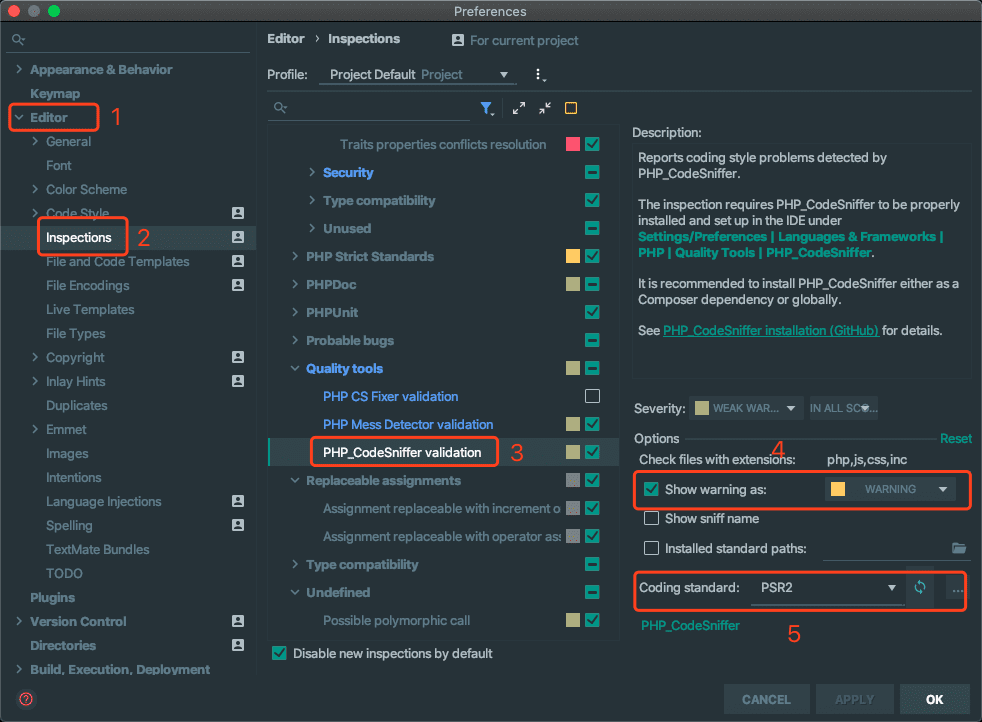Click the Reset options link
This screenshot has width=982, height=722.
click(x=956, y=438)
